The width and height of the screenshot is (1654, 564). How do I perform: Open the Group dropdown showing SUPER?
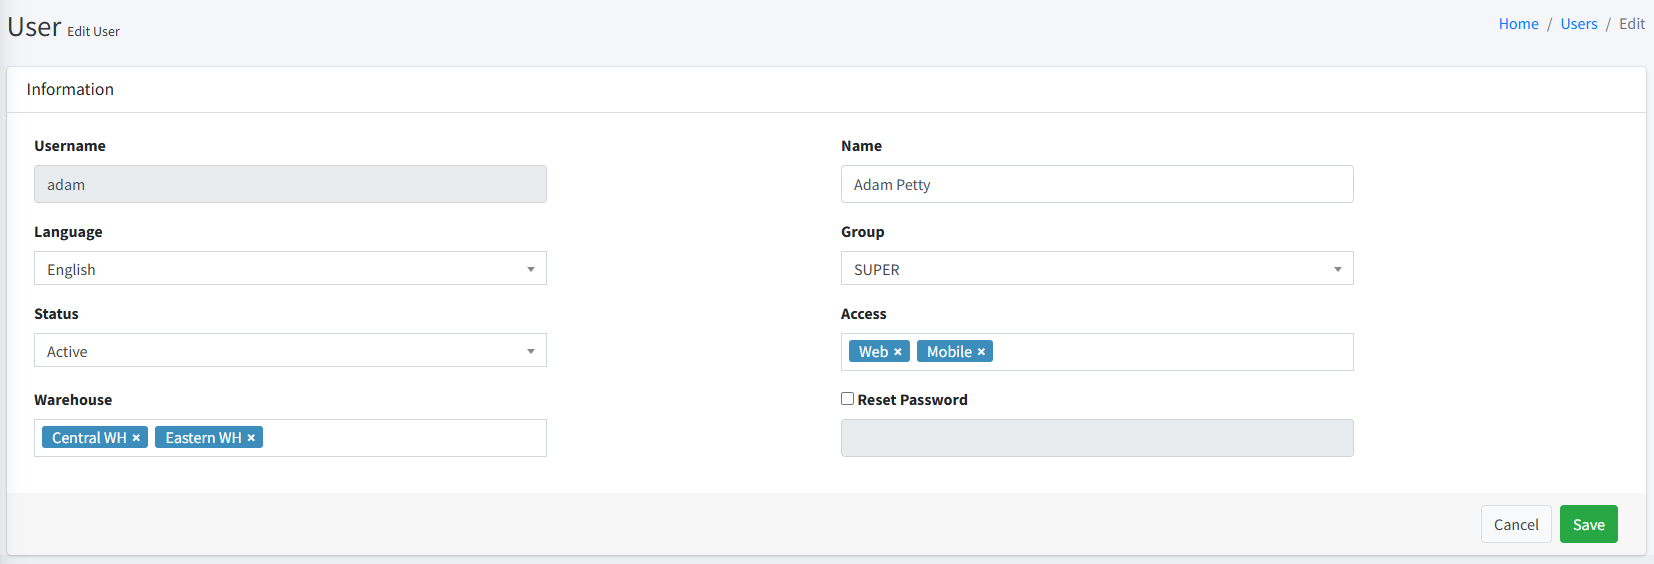pyautogui.click(x=1096, y=269)
